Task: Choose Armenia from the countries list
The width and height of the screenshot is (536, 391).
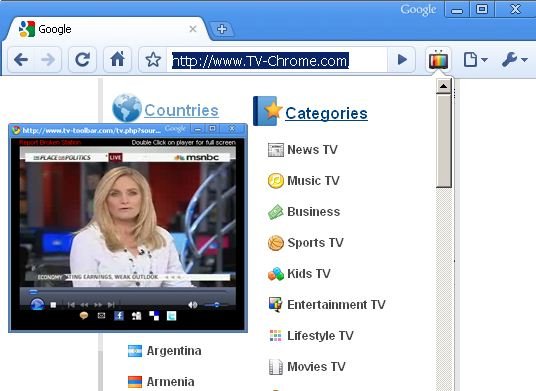Action: [170, 382]
